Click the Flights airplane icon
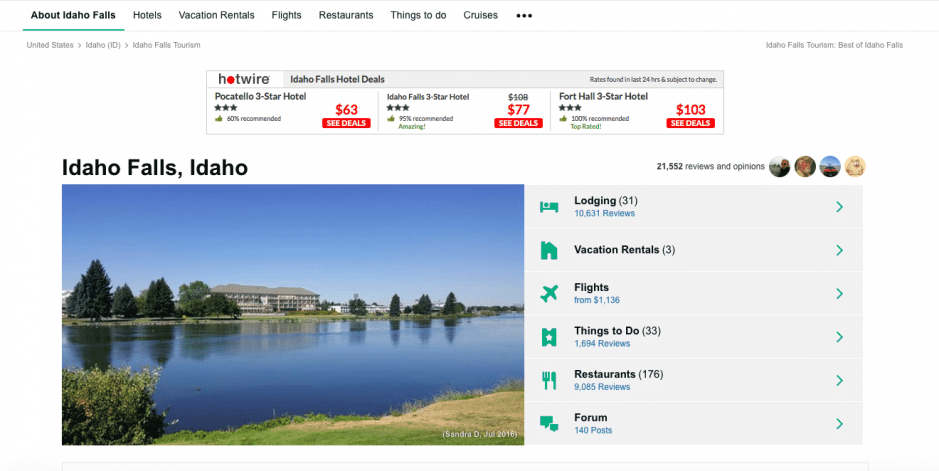 click(549, 293)
